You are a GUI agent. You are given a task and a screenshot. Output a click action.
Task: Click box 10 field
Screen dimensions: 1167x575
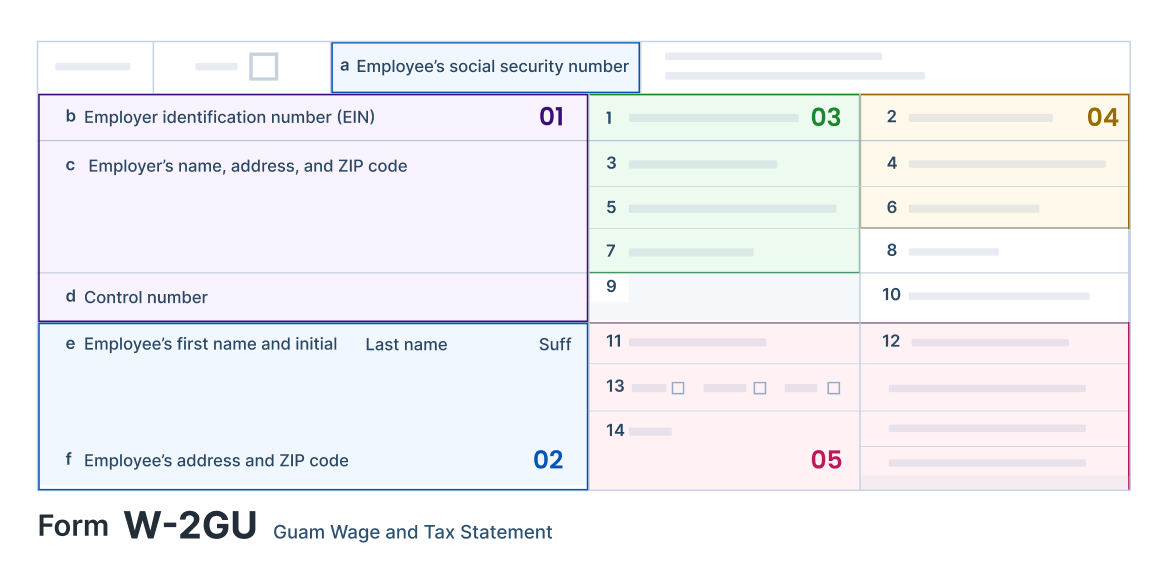994,298
